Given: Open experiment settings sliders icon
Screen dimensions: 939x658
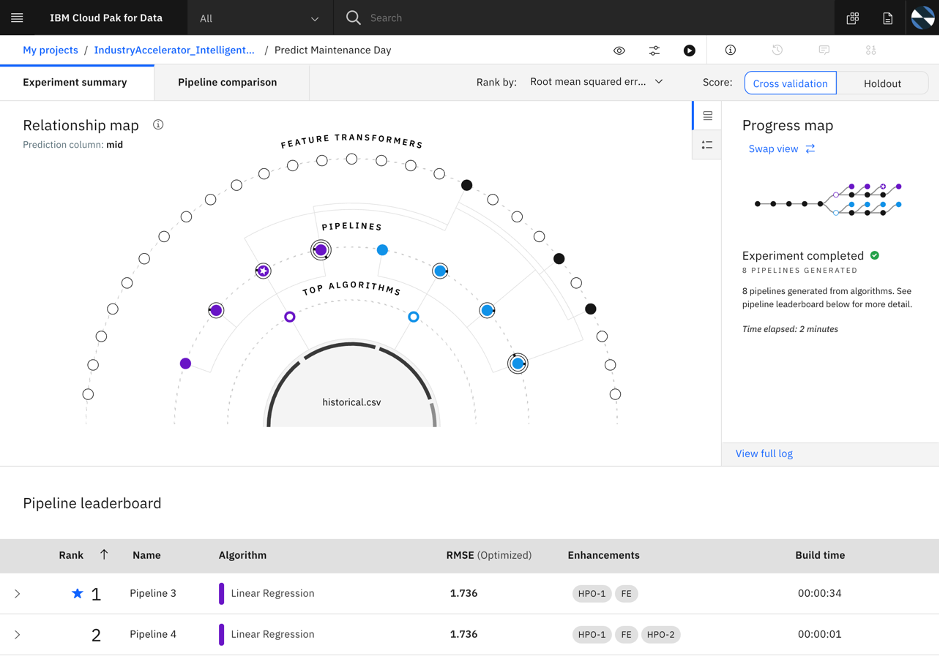Looking at the screenshot, I should tap(654, 50).
